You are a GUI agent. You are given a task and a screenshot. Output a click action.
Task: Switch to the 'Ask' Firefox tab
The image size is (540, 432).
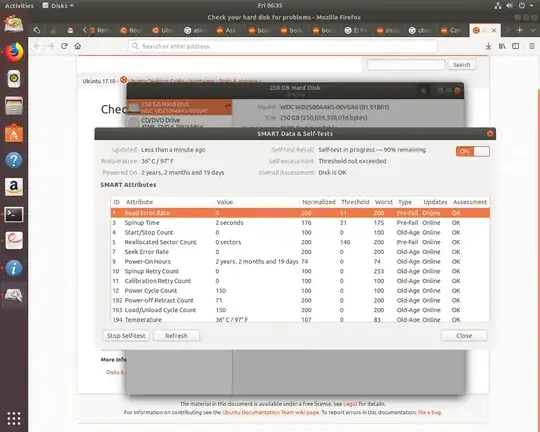(x=227, y=30)
